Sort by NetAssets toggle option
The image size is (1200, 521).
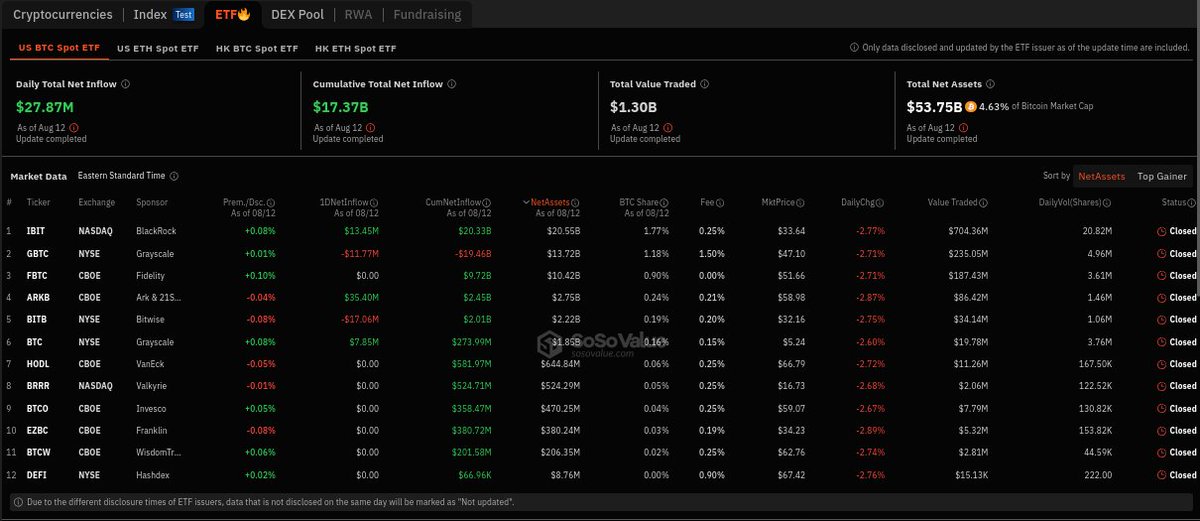pyautogui.click(x=1101, y=176)
